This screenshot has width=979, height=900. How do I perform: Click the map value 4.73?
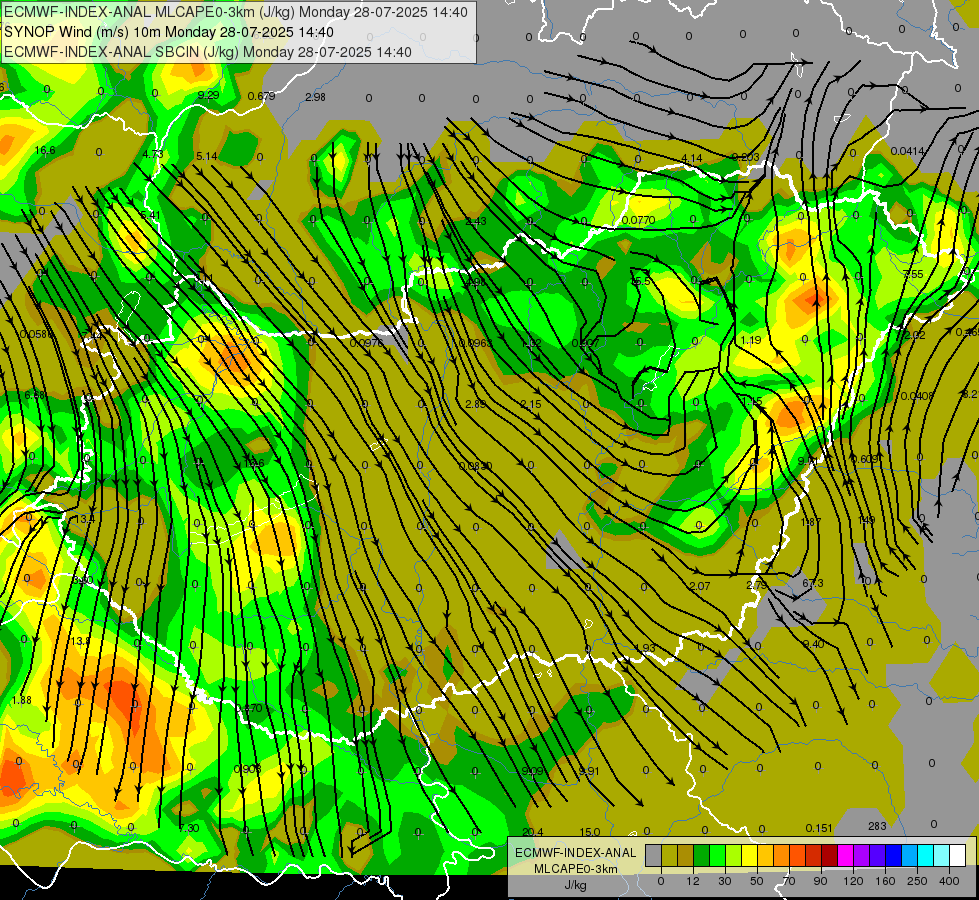tap(152, 154)
